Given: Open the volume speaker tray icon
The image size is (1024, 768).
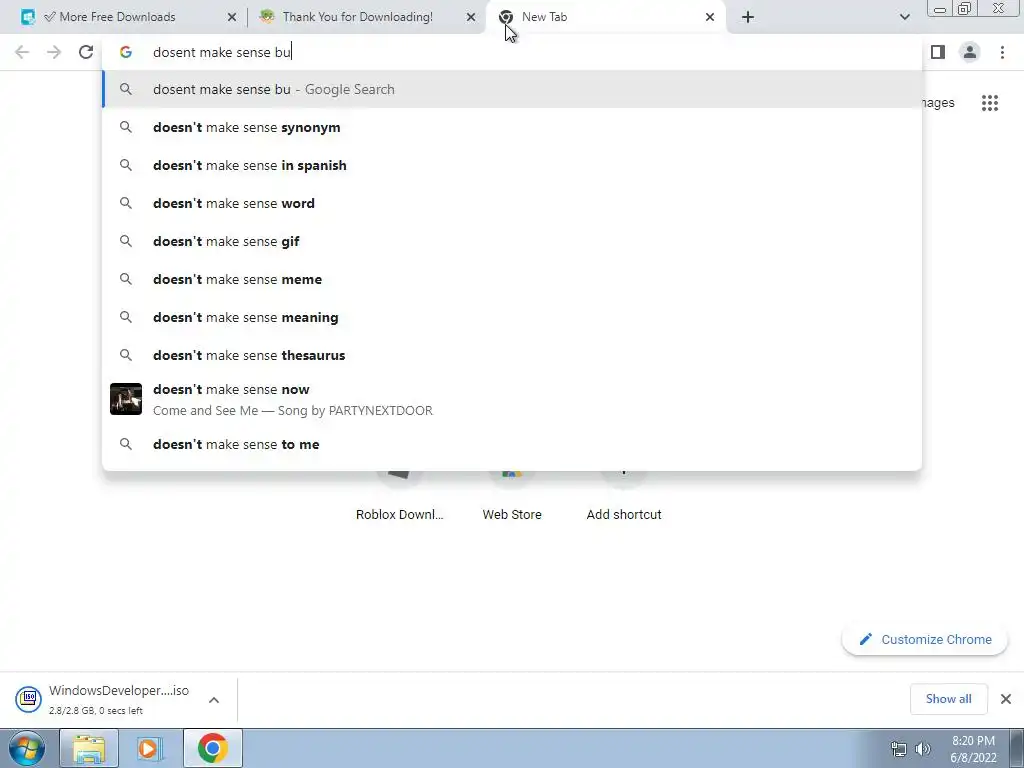Looking at the screenshot, I should pos(923,749).
